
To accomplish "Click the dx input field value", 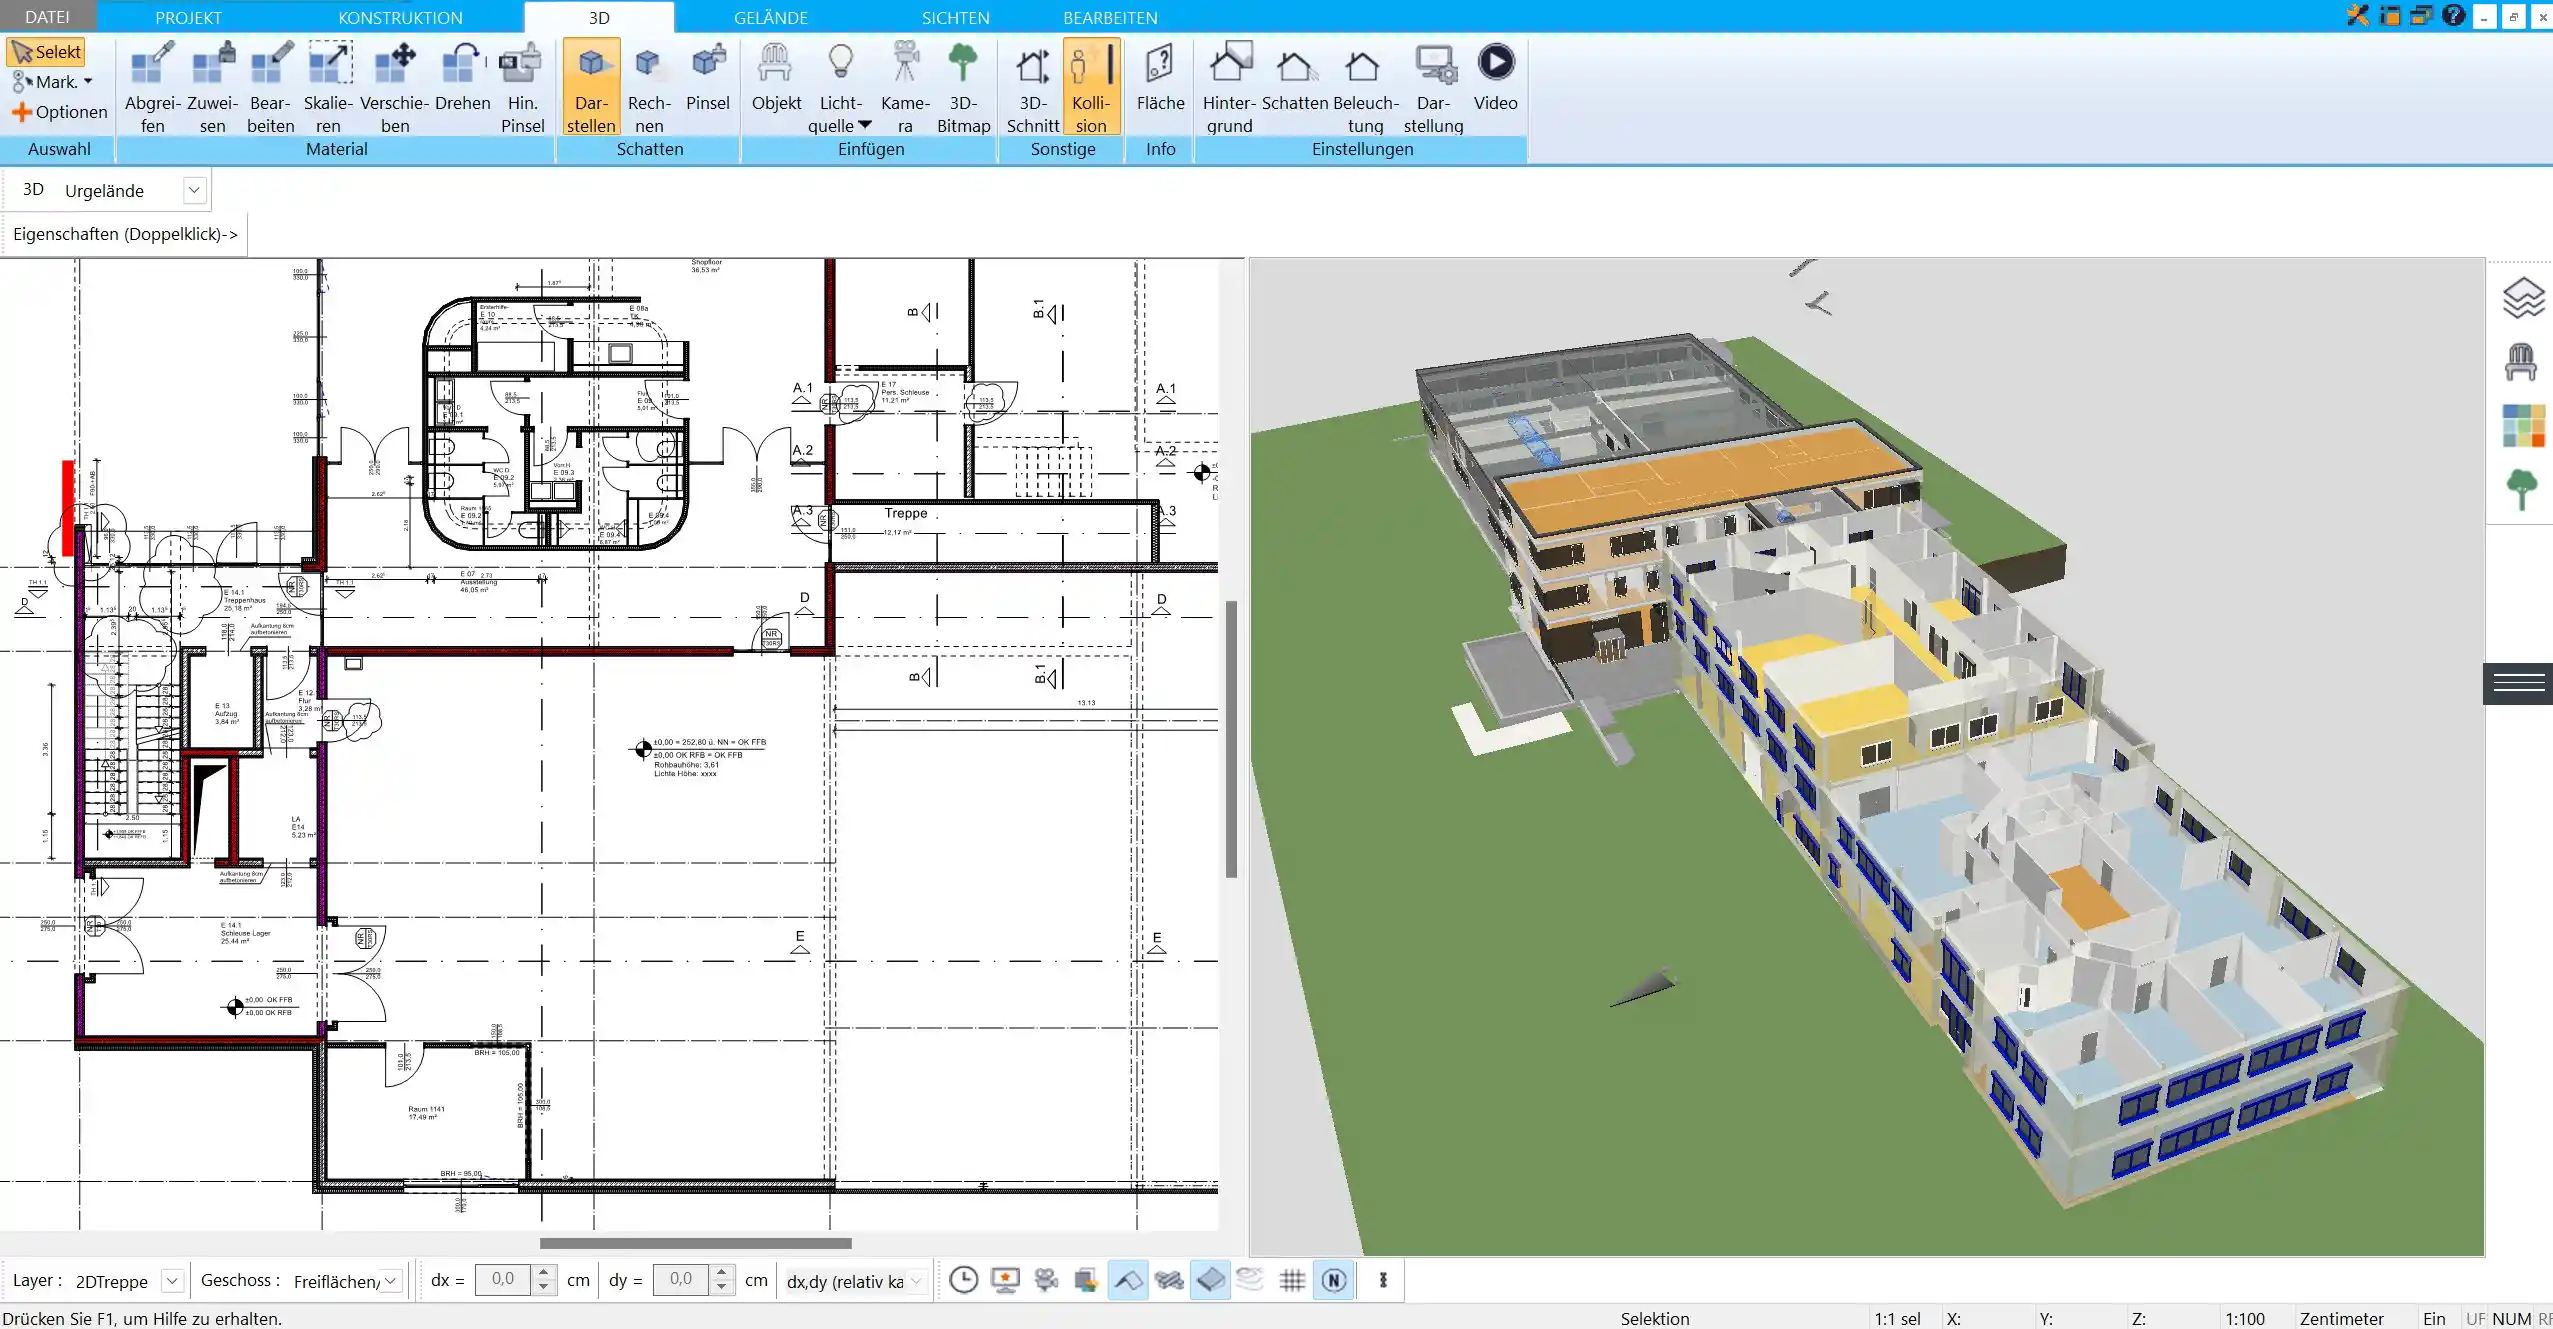I will click(503, 1278).
